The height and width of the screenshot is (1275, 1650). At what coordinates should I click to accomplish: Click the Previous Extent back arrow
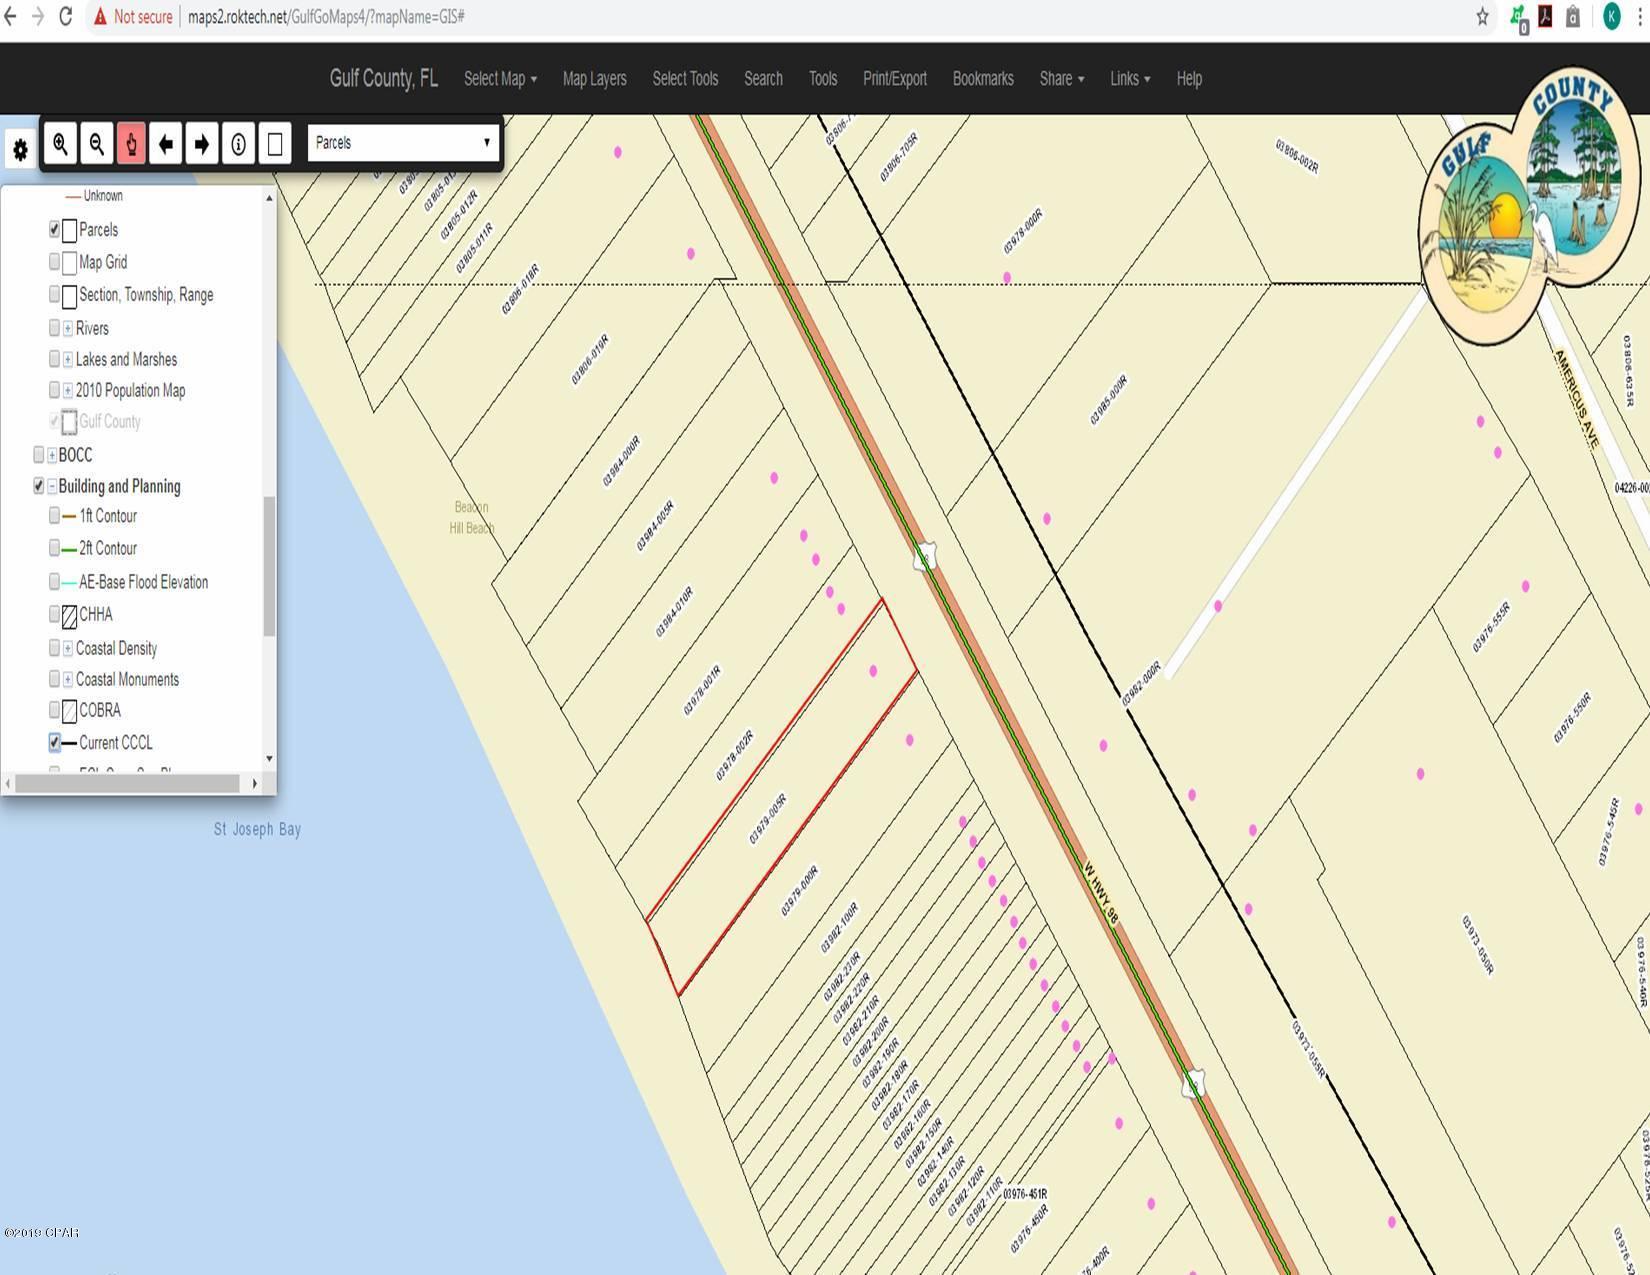[x=166, y=144]
